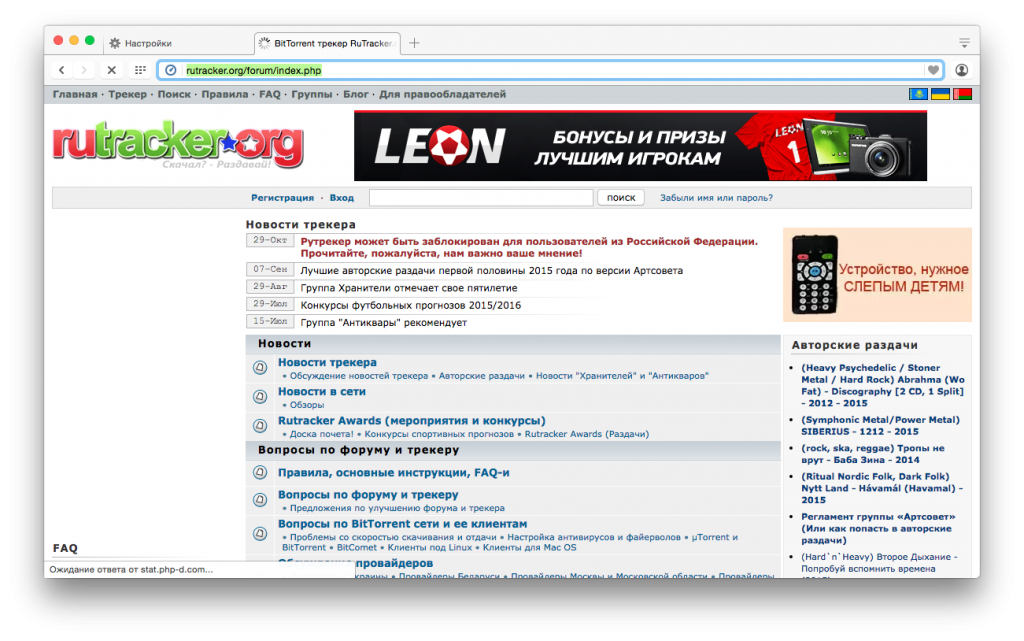Open the tab menu icon at top right

click(964, 43)
